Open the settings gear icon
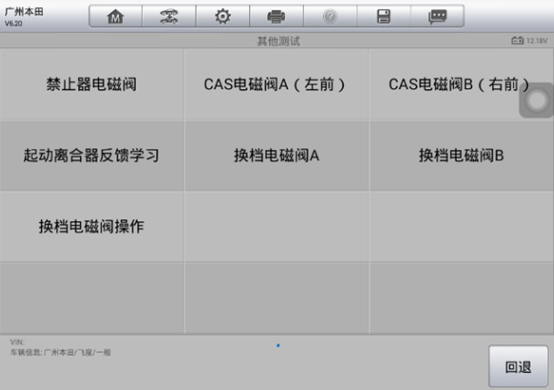 (223, 16)
